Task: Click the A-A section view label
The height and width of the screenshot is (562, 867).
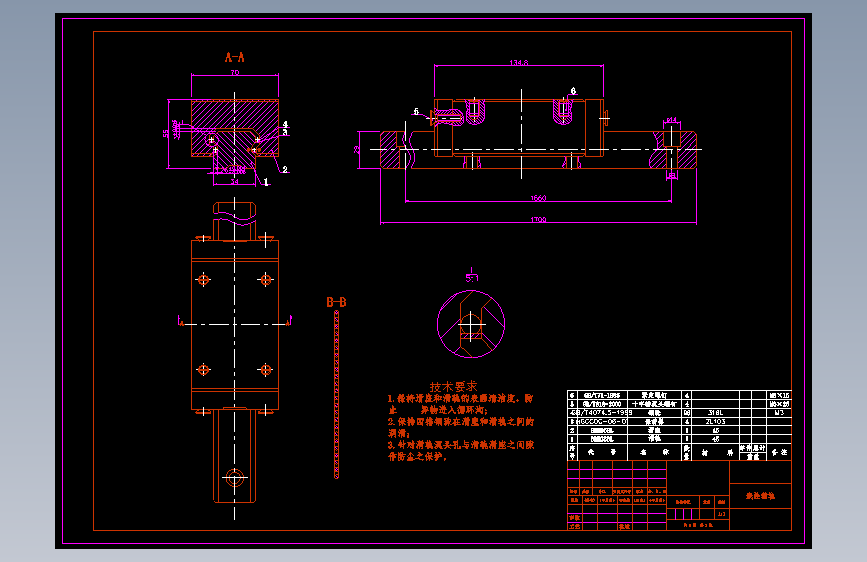Action: pyautogui.click(x=234, y=57)
